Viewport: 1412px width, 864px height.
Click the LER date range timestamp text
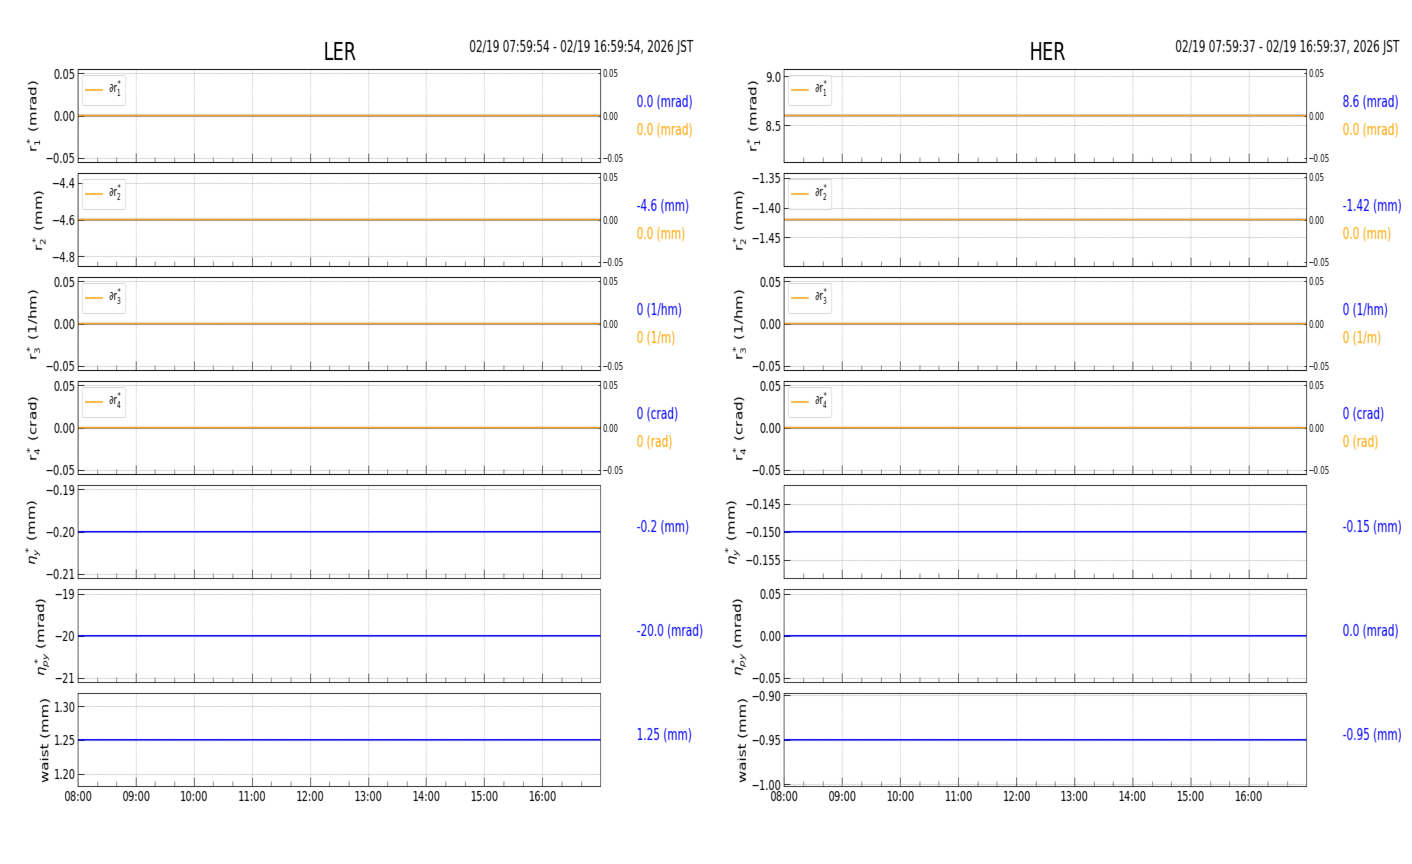(581, 47)
